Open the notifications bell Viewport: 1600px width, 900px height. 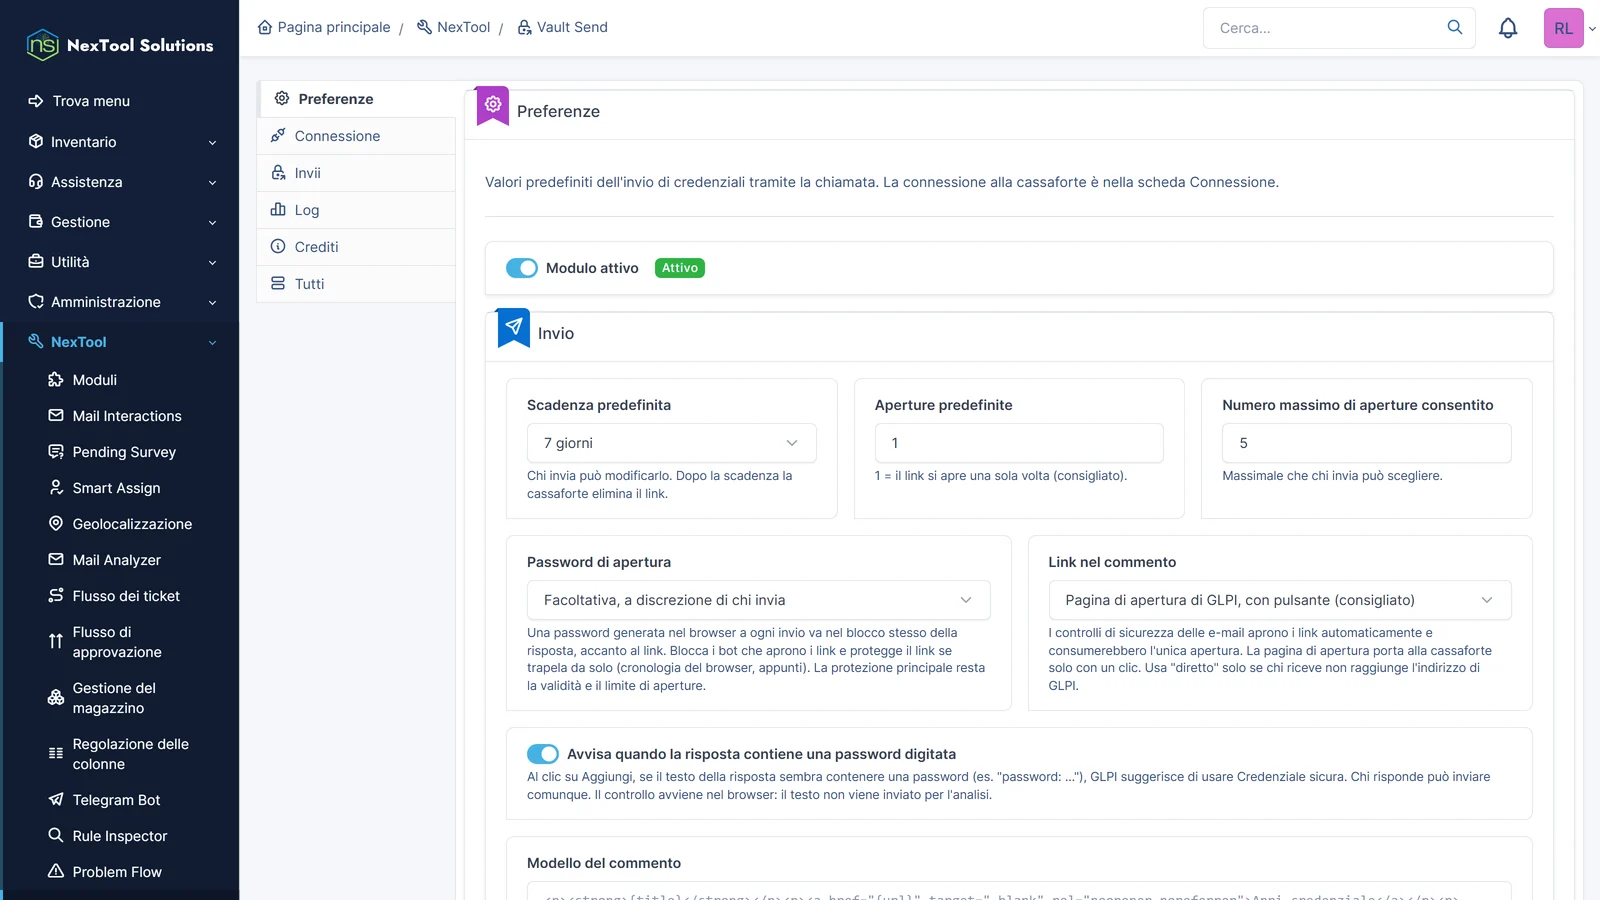1508,28
